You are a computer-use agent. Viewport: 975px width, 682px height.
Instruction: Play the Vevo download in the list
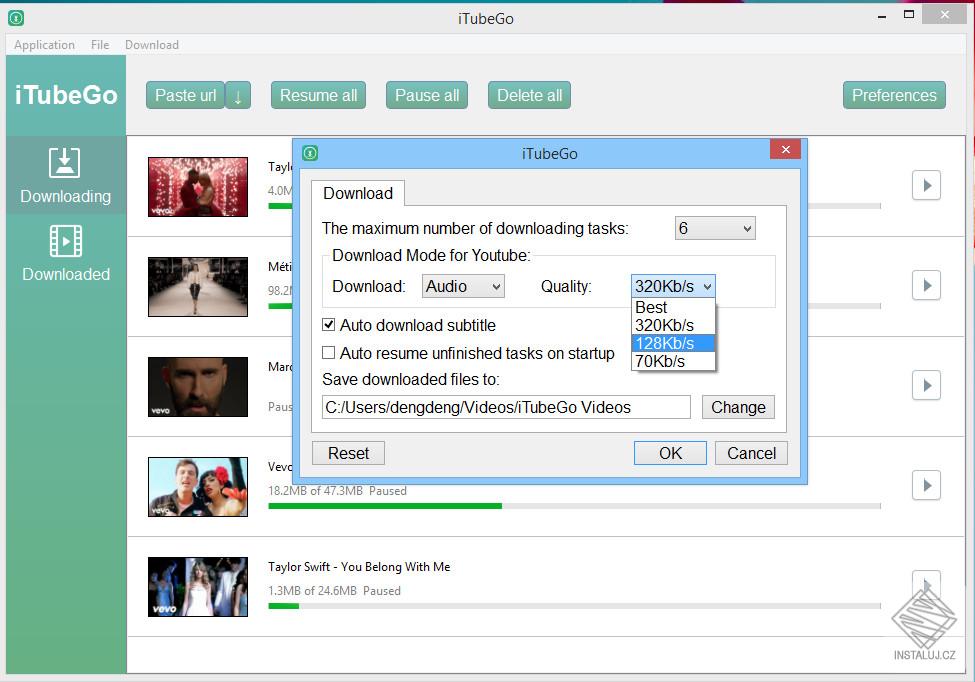point(926,485)
